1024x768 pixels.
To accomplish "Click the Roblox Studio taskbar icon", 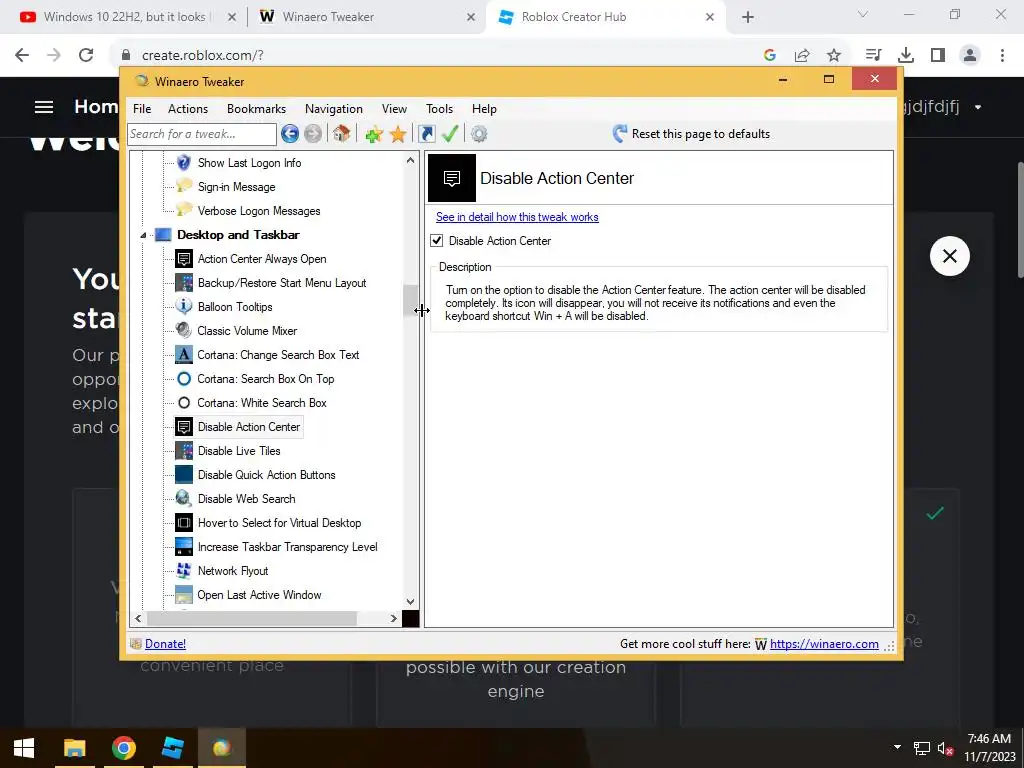I will click(172, 748).
